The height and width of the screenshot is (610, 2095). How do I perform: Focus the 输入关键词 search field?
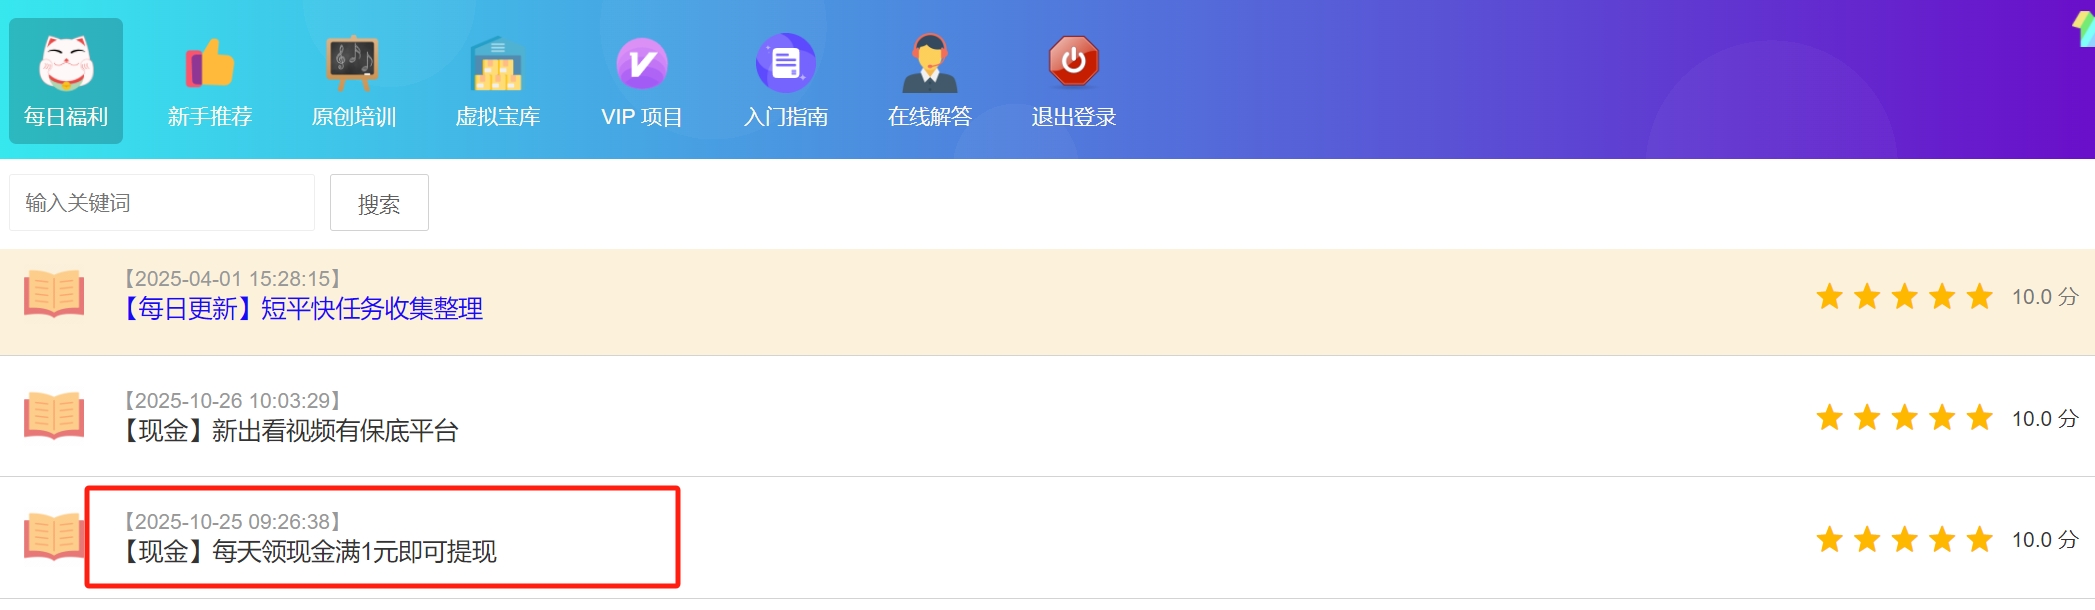coord(162,203)
